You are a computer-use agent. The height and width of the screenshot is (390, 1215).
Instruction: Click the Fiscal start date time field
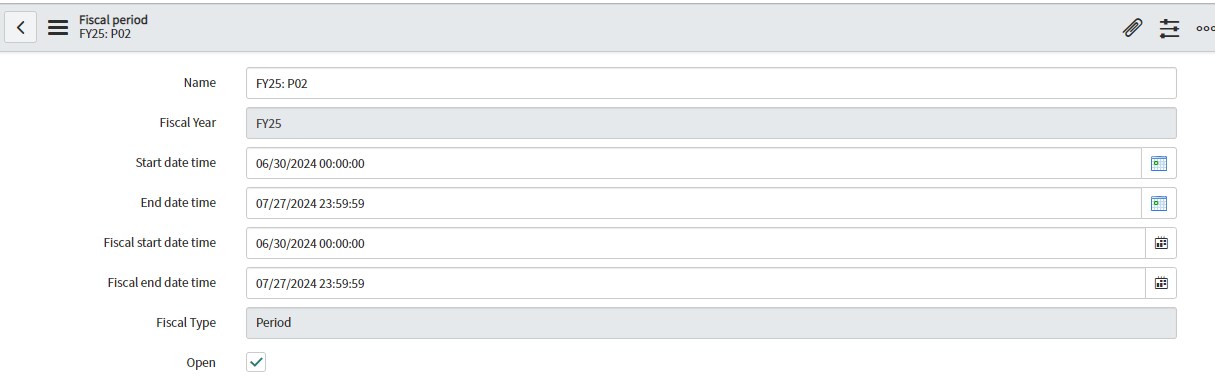pos(695,243)
